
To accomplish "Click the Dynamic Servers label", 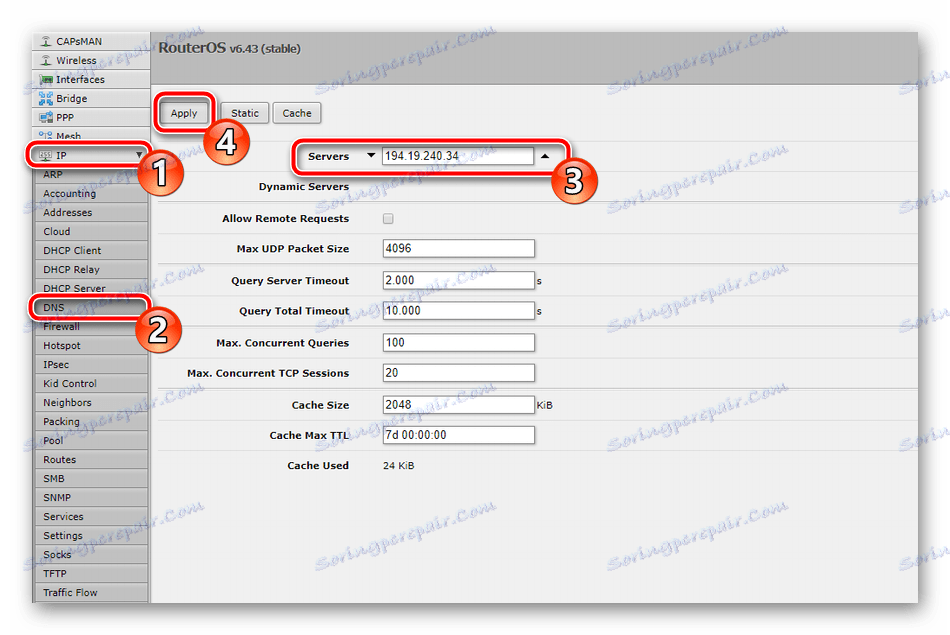I will [x=304, y=187].
